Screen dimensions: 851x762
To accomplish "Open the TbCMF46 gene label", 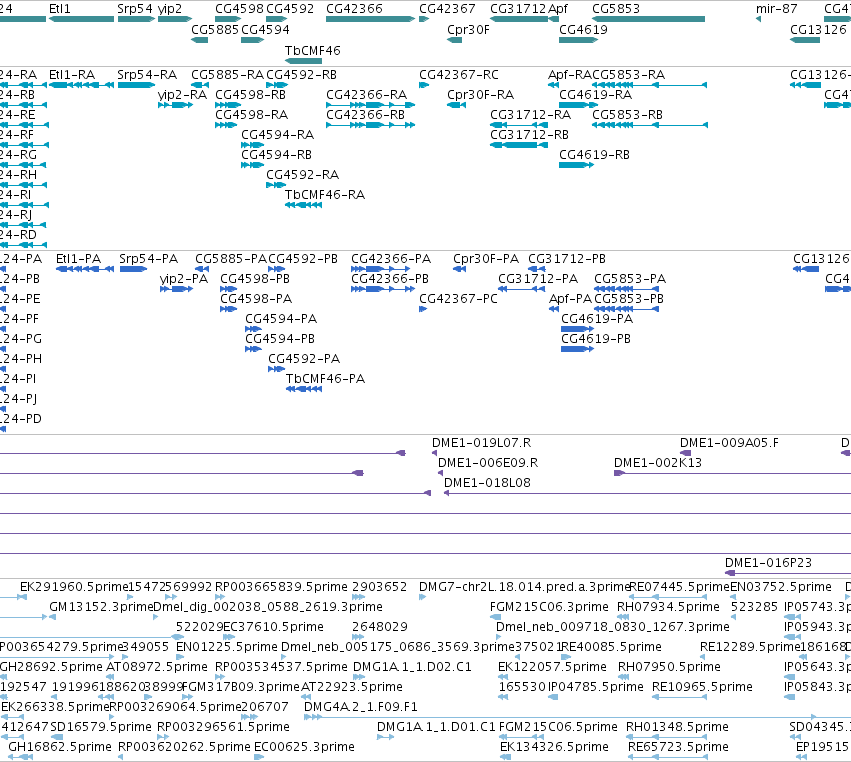I will (313, 50).
